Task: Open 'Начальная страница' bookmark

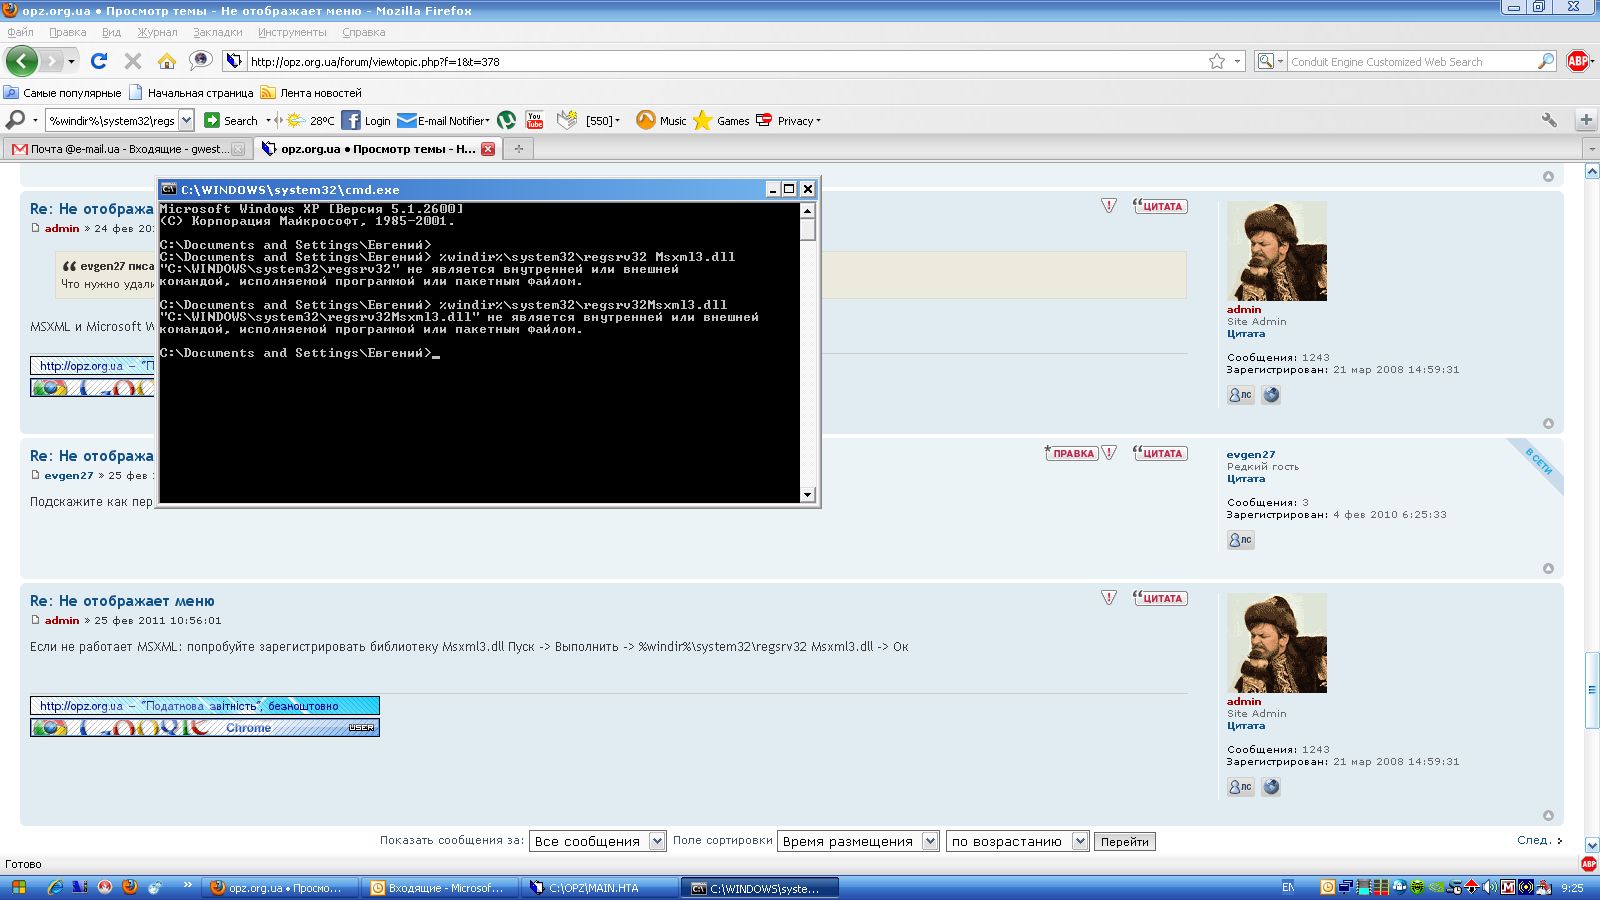Action: tap(191, 93)
